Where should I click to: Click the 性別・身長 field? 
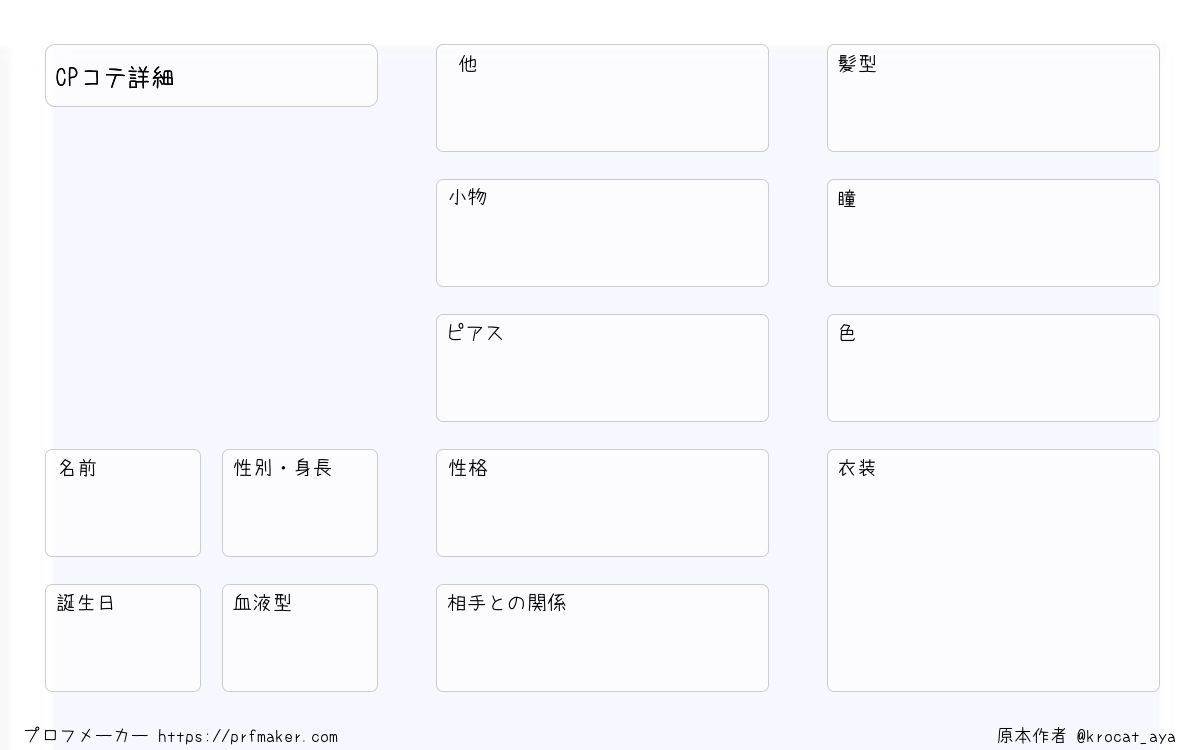click(x=300, y=503)
